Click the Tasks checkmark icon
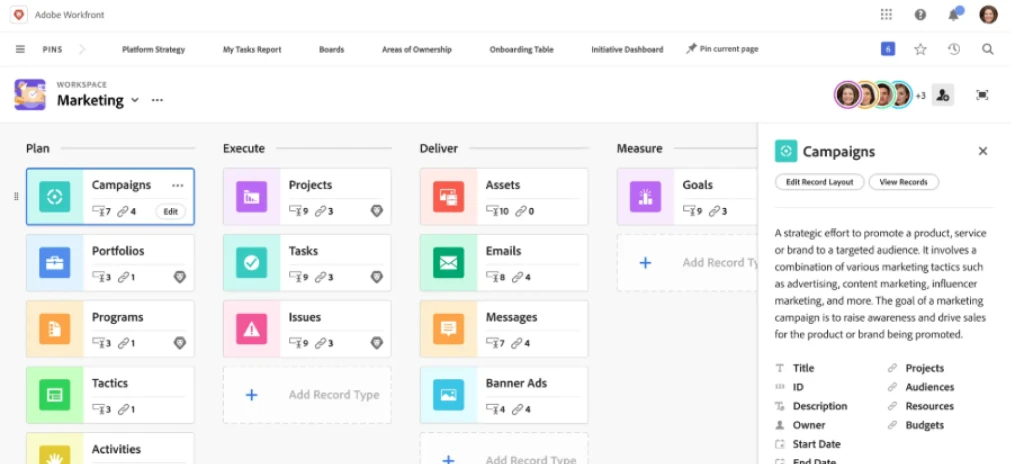The width and height of the screenshot is (1024, 464). click(251, 263)
